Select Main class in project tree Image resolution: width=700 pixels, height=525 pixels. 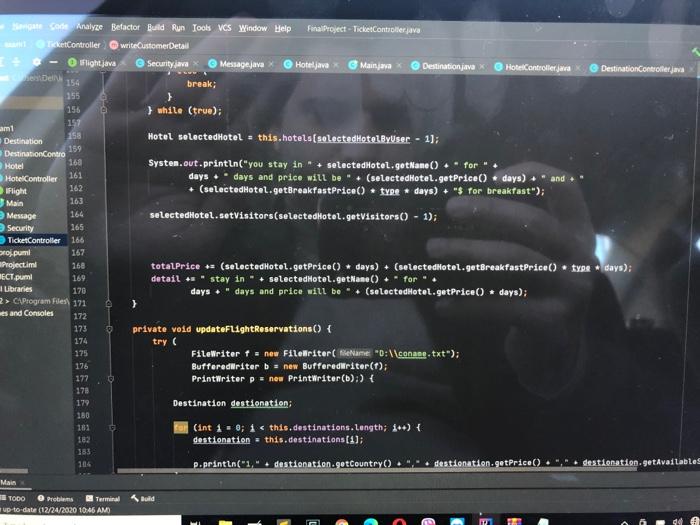[x=12, y=204]
